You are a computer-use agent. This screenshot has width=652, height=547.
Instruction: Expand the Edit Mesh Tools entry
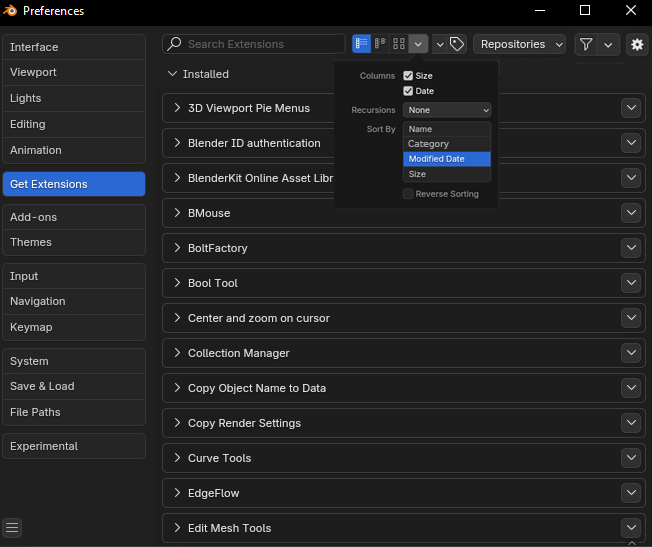[177, 528]
